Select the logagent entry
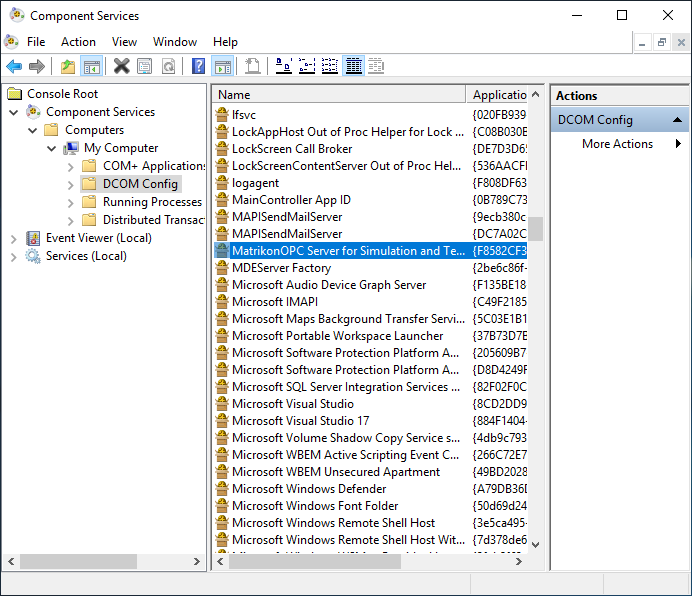Screen dimensions: 692x596 point(256,183)
